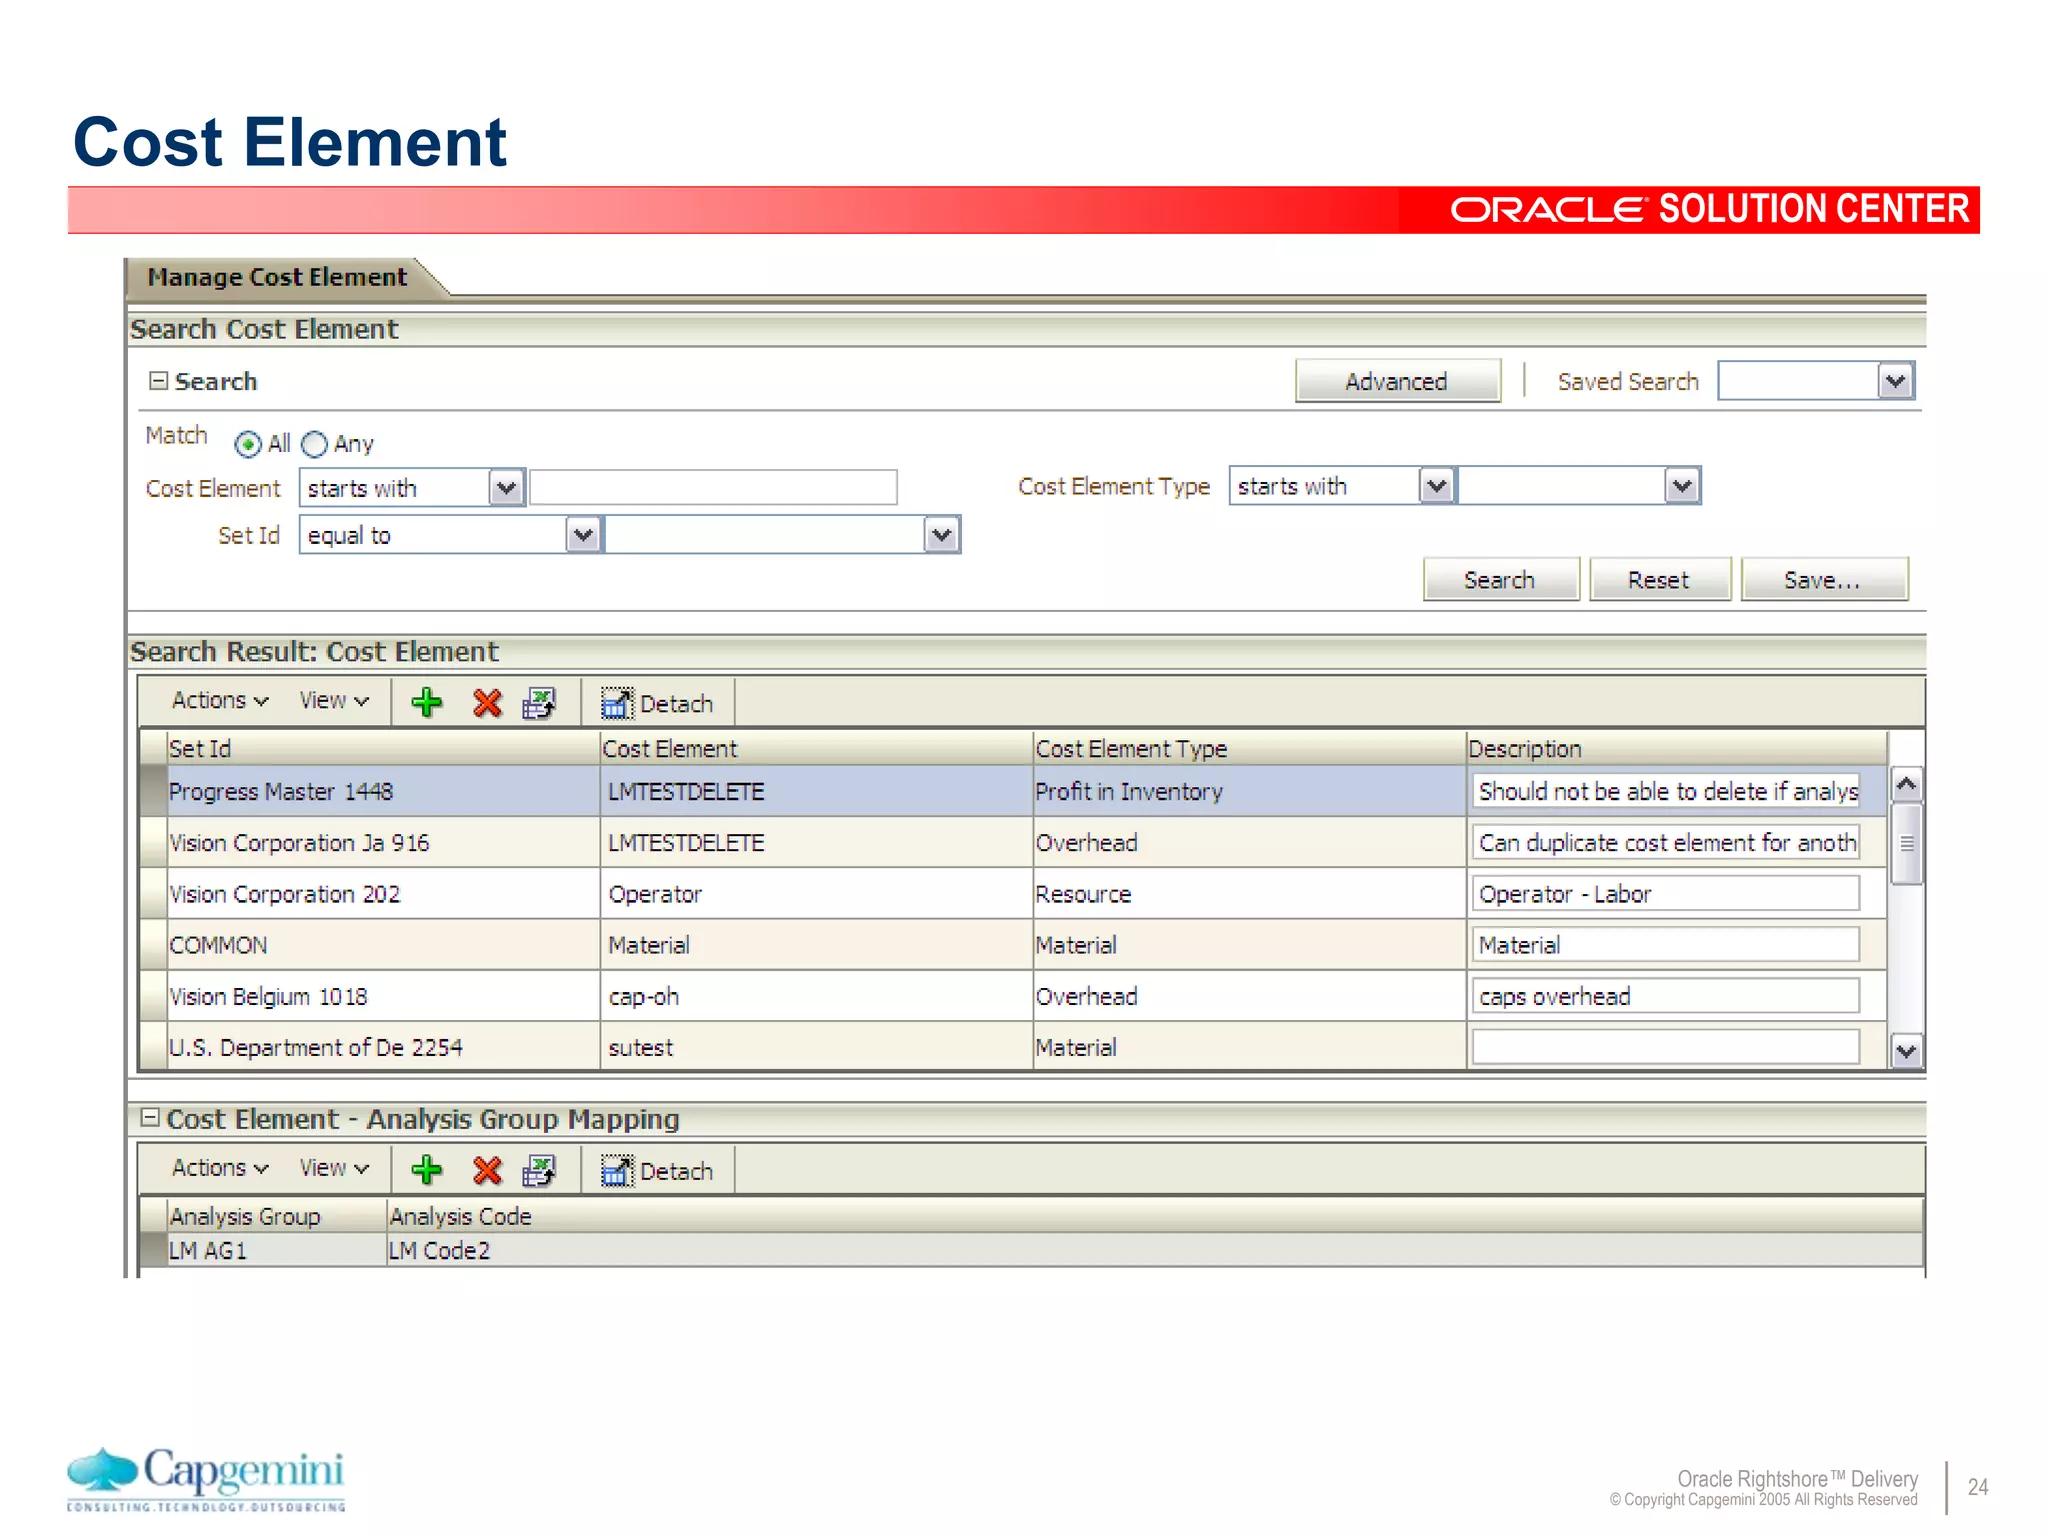Screen dimensions: 2048x1536
Task: Click the Save... button
Action: click(1823, 580)
